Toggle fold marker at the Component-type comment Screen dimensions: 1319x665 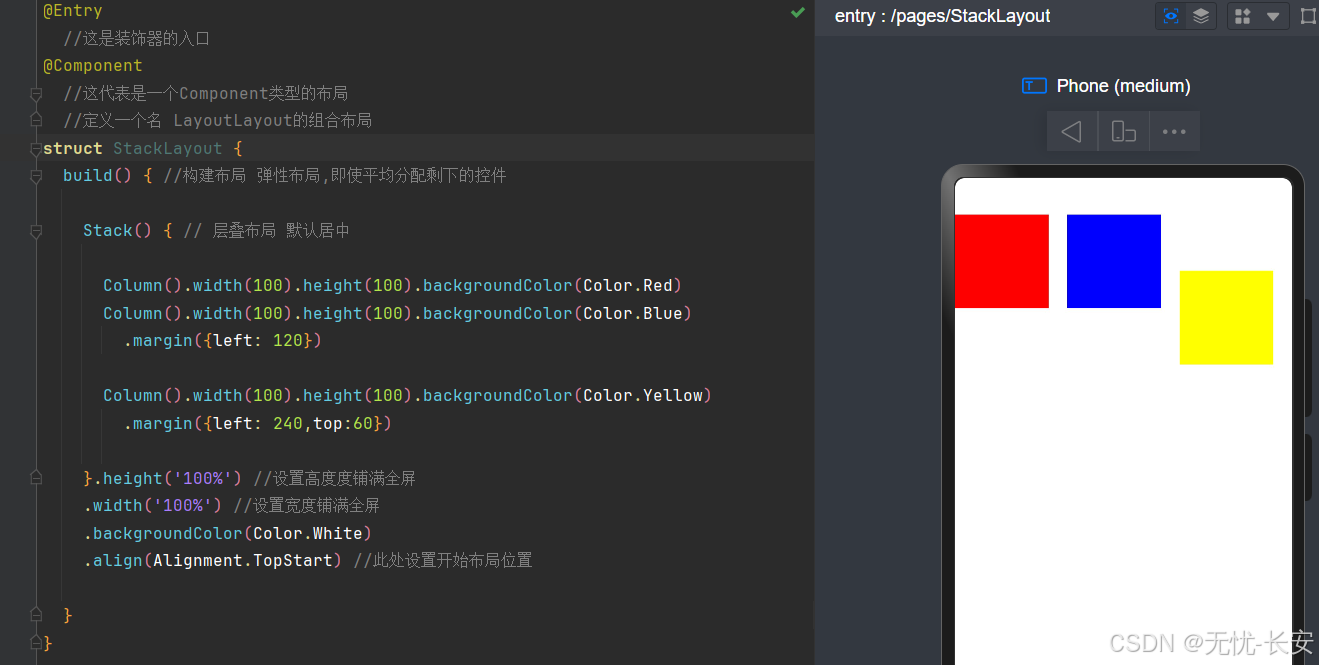point(36,94)
